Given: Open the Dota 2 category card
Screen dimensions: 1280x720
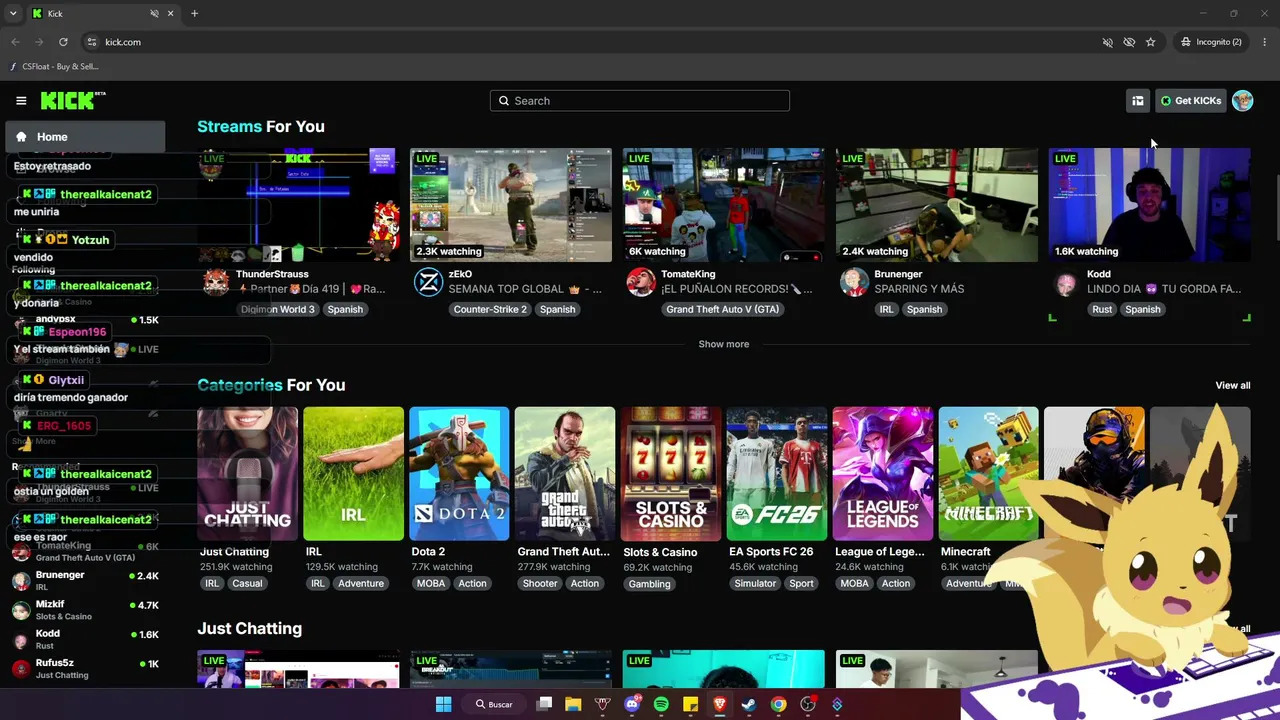Looking at the screenshot, I should (459, 473).
